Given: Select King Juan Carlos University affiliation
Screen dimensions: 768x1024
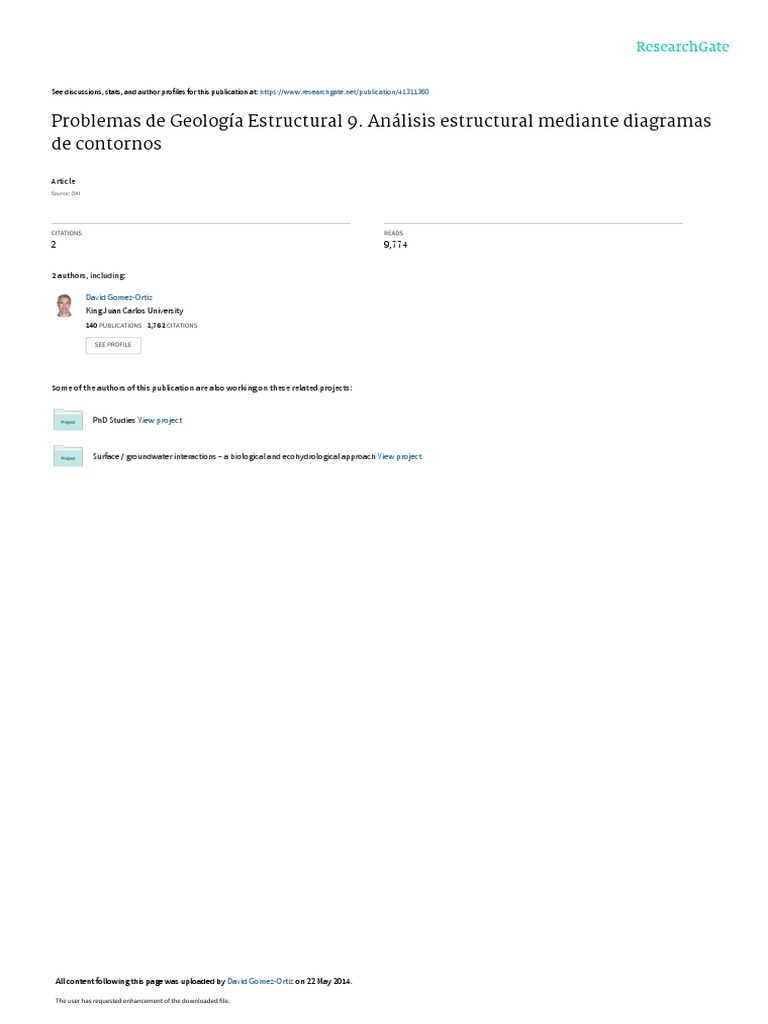Looking at the screenshot, I should (x=135, y=311).
